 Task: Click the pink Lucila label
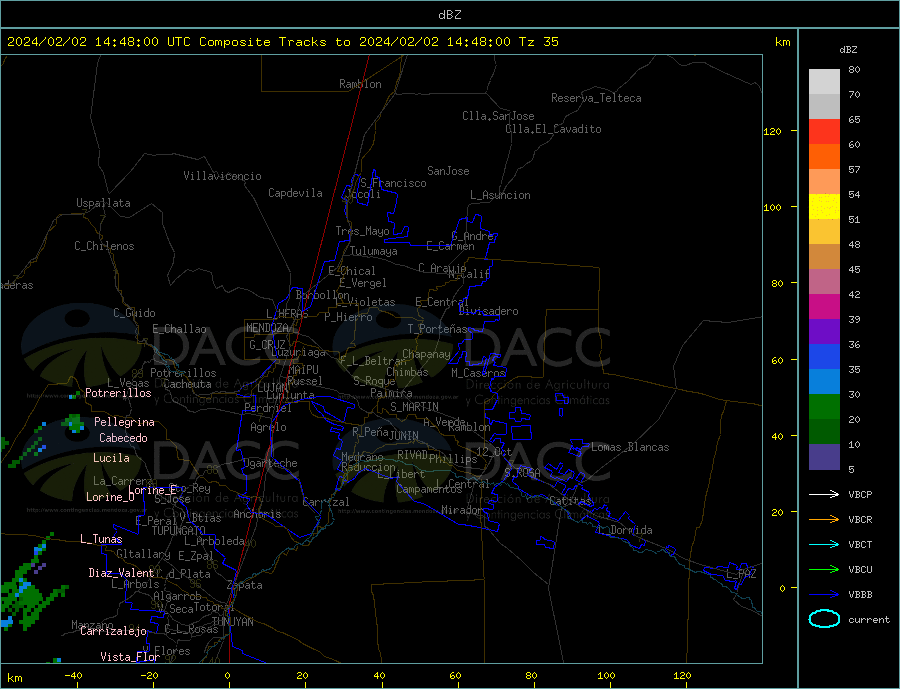(111, 458)
